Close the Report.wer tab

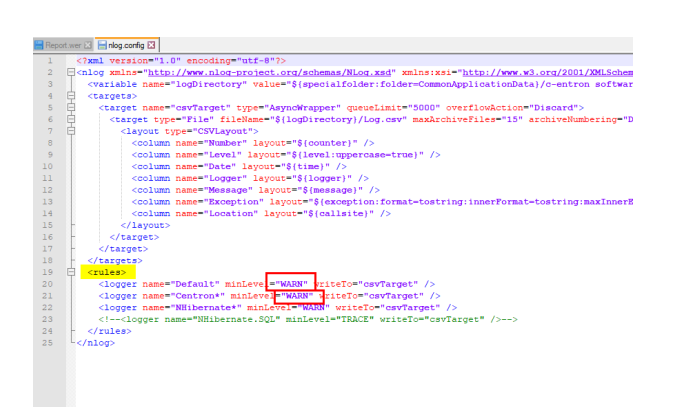[x=87, y=45]
